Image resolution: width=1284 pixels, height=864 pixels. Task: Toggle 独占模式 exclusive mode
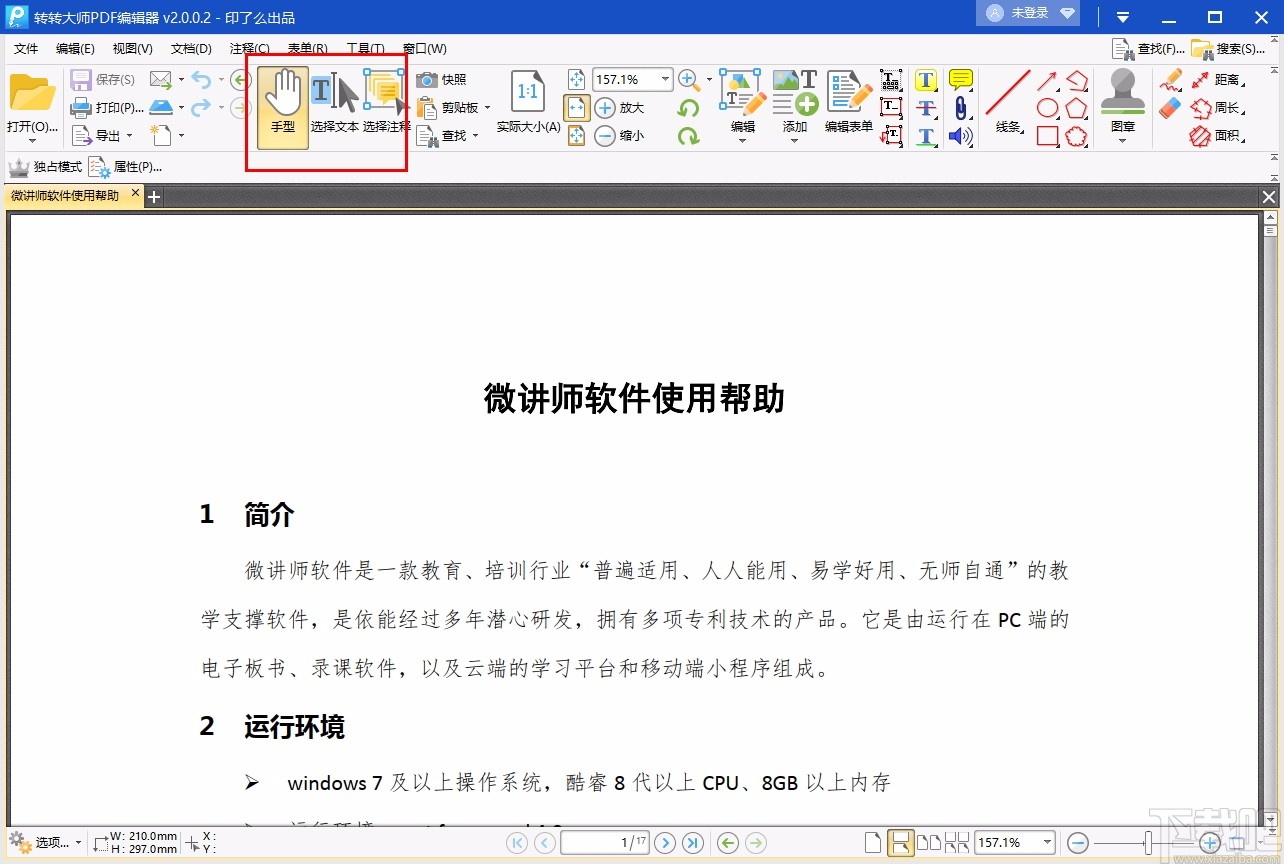(x=47, y=166)
